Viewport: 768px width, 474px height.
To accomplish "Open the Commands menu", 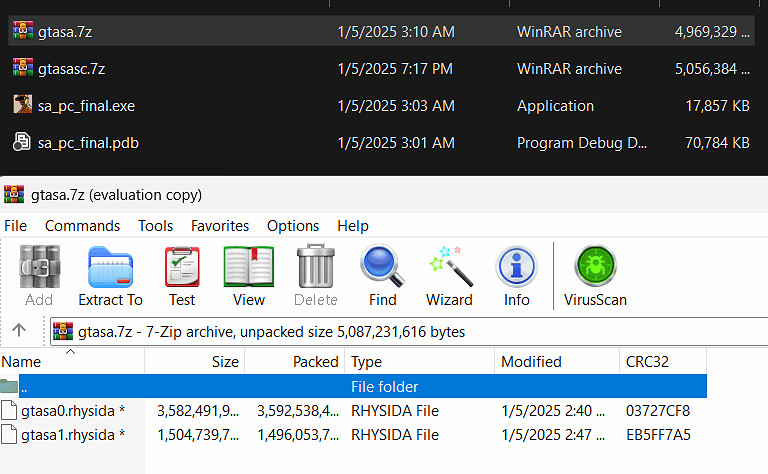I will pos(82,226).
